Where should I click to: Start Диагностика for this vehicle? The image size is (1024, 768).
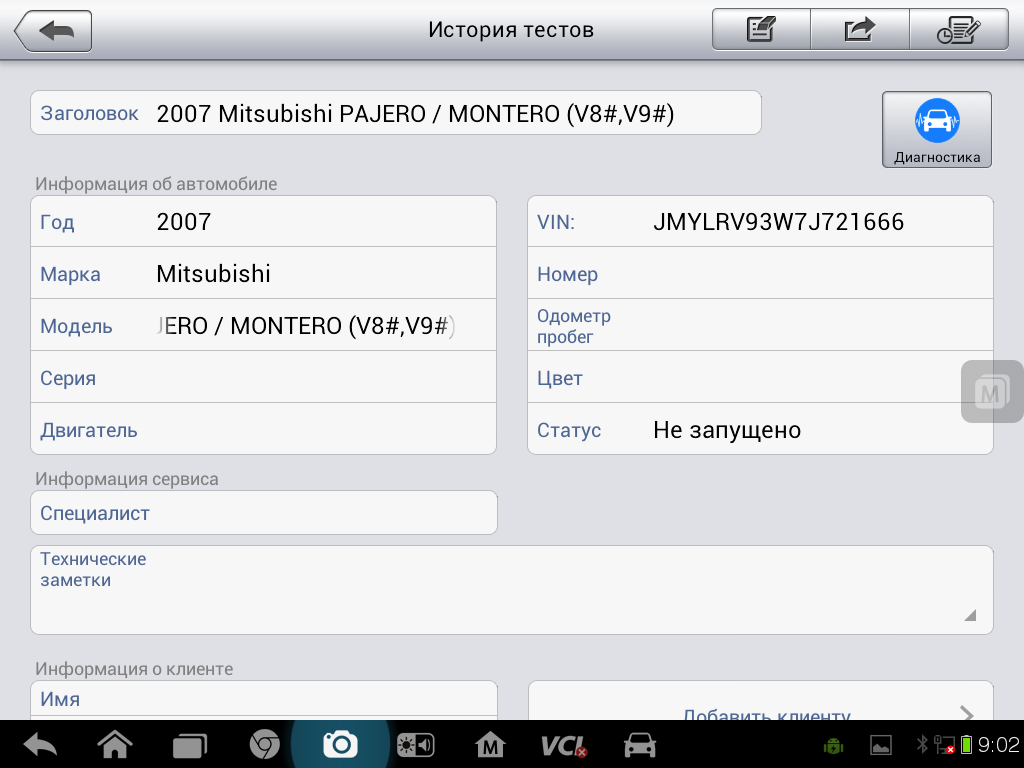pyautogui.click(x=936, y=129)
